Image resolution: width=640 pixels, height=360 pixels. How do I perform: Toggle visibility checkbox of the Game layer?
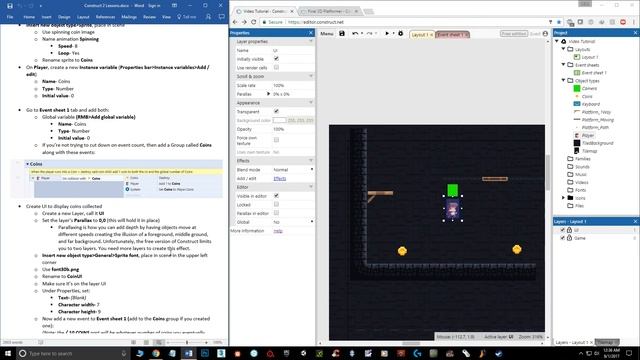(562, 238)
